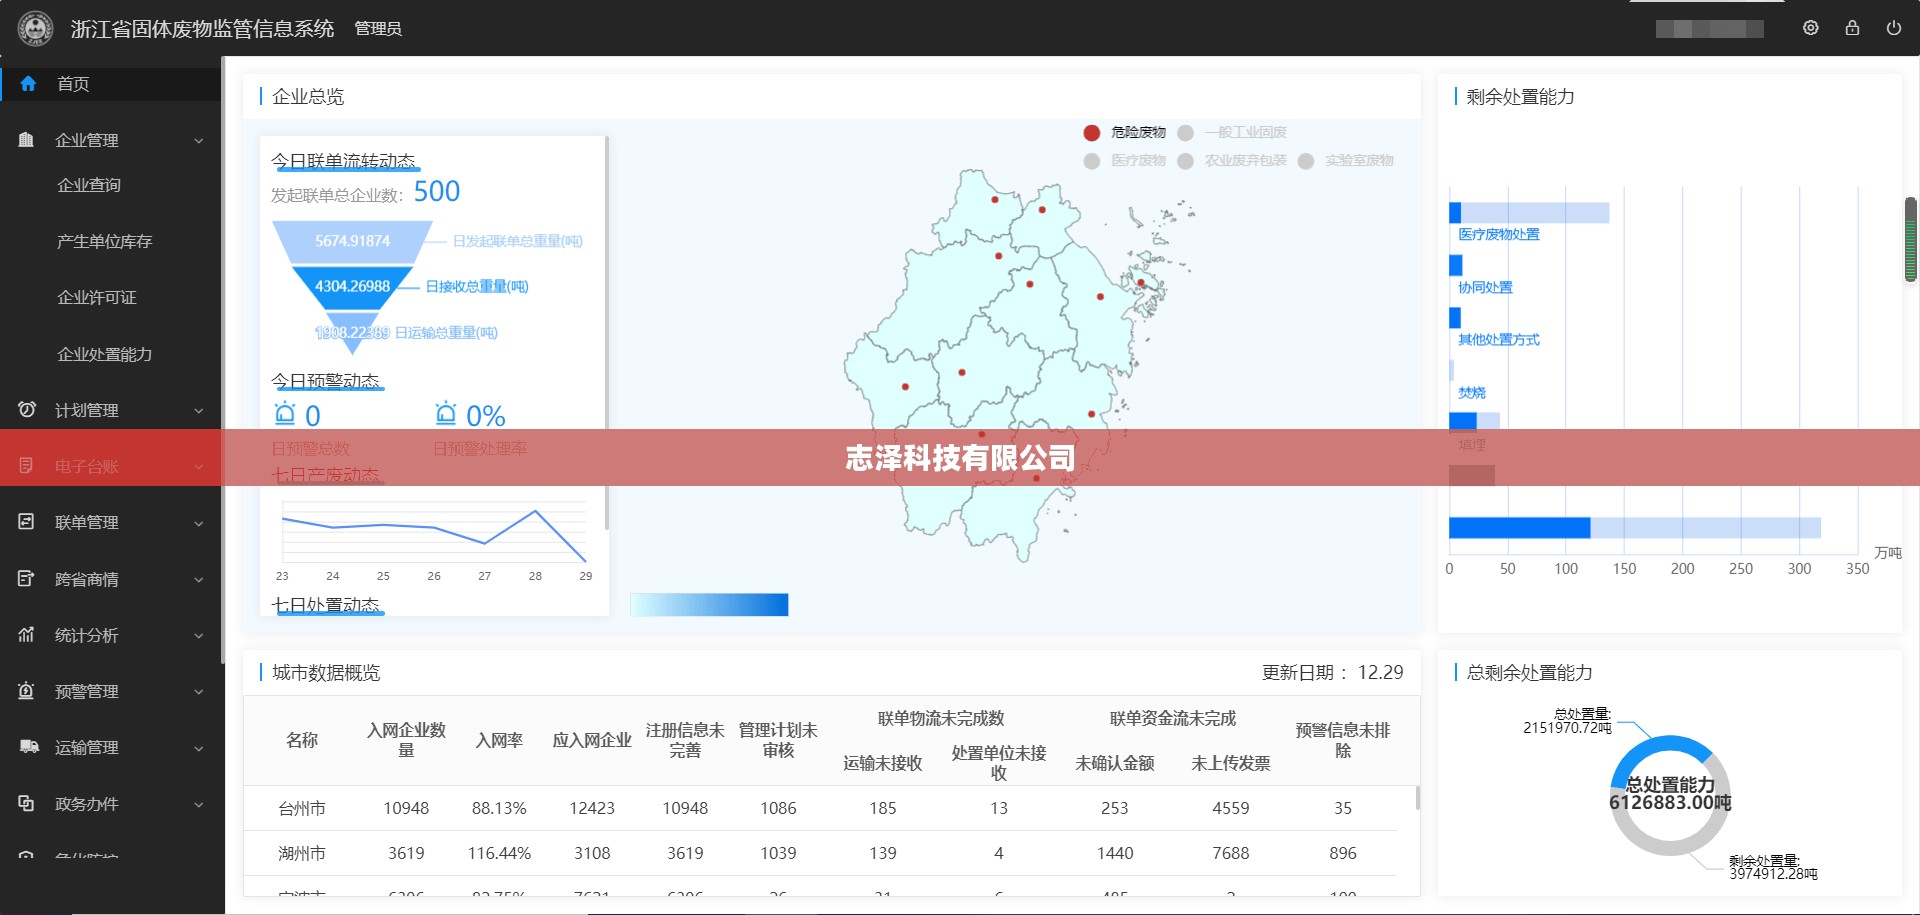Click the system logo emblem

pyautogui.click(x=35, y=28)
